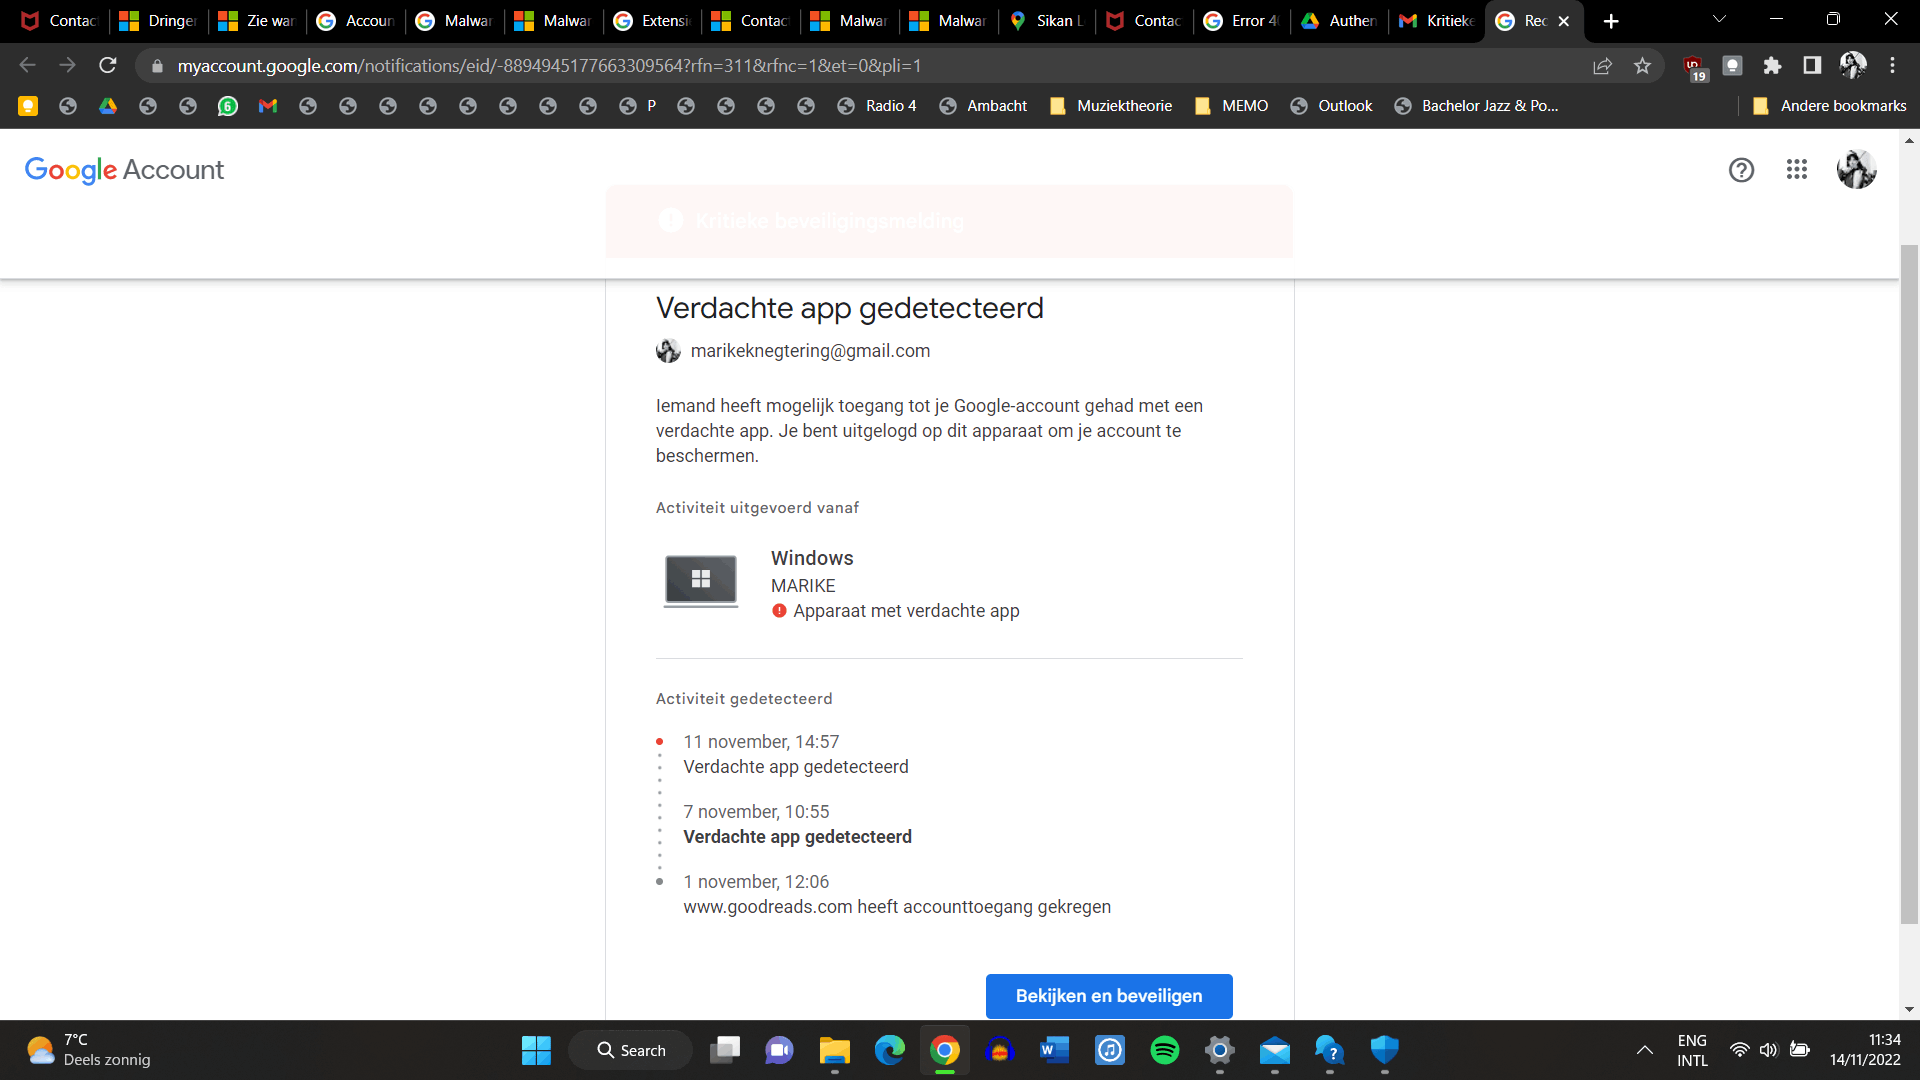Open the Chrome three-dot menu
1920x1080 pixels.
[x=1892, y=66]
